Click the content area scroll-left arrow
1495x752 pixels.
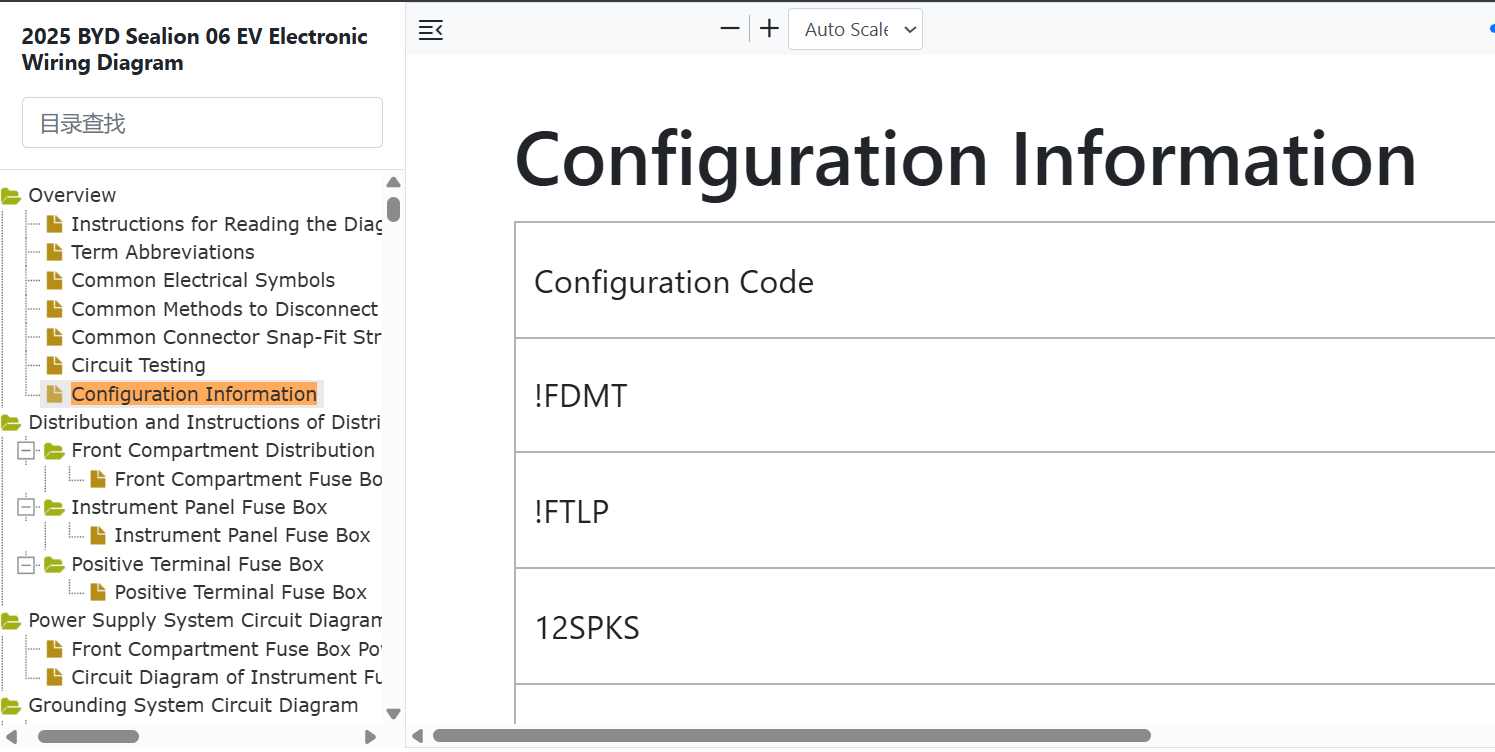click(x=418, y=736)
